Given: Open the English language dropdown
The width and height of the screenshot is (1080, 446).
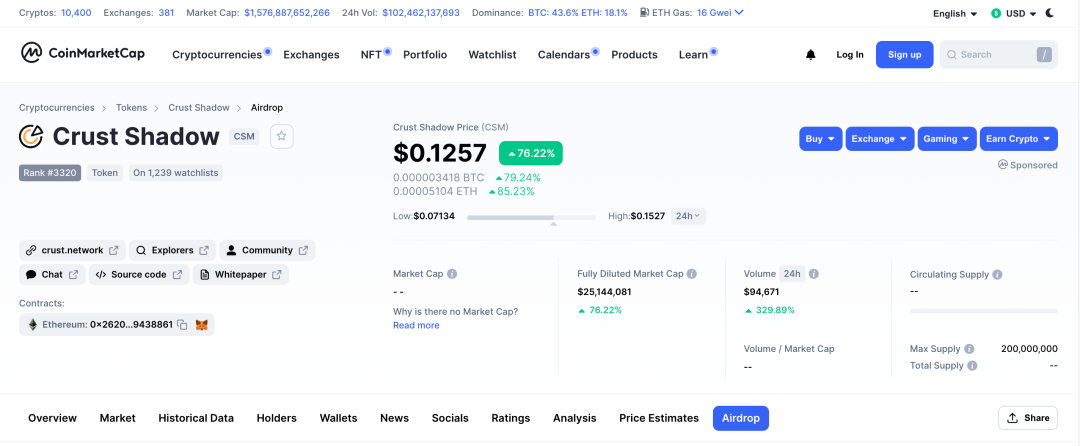Looking at the screenshot, I should pos(955,14).
